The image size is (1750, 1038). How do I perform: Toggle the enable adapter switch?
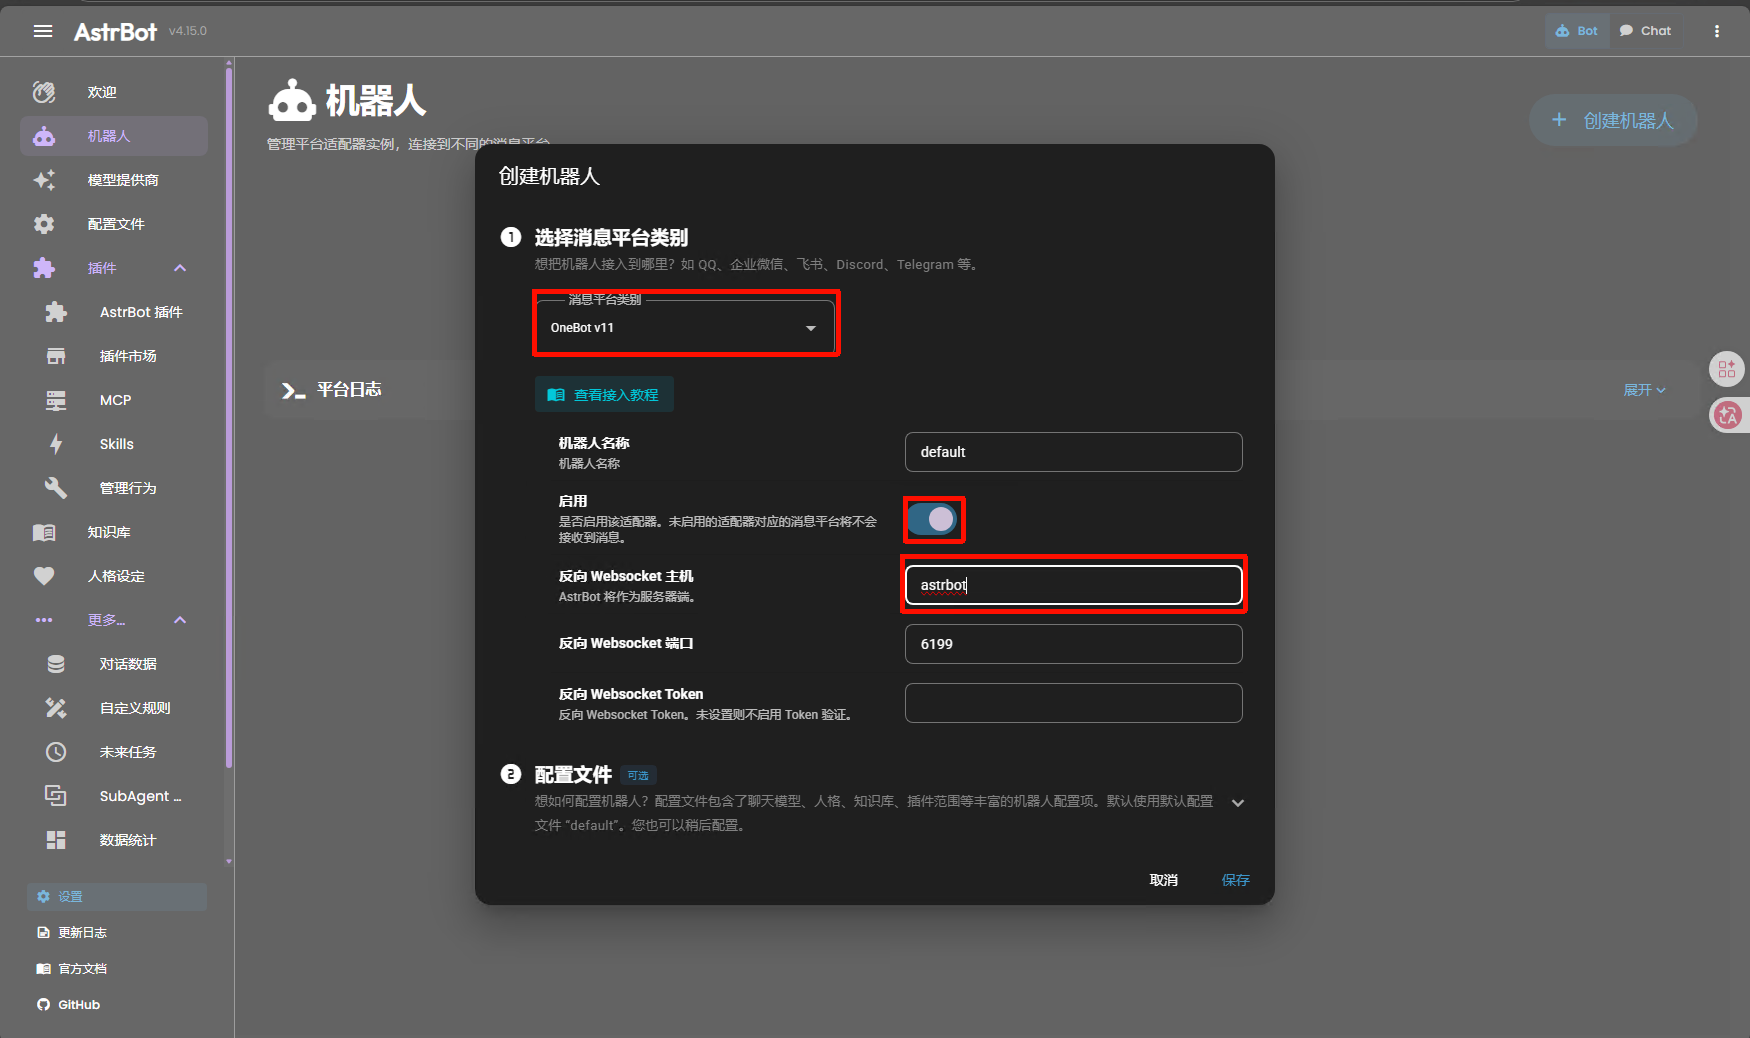coord(933,519)
